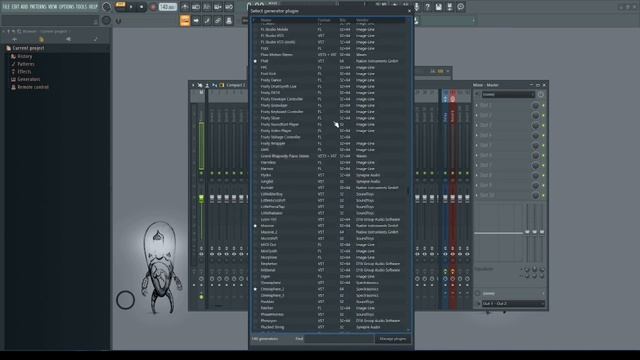Adjust Slot 1 mix knob in Mixer
640x360 pixels.
click(x=536, y=105)
